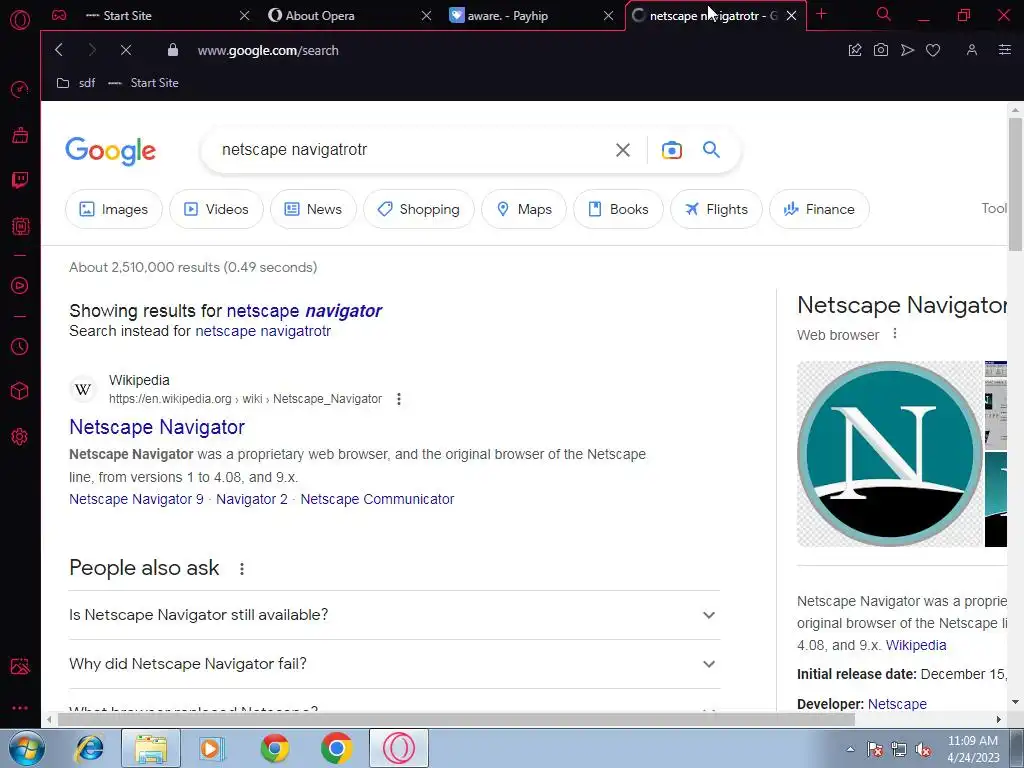1024x768 pixels.
Task: Filter results by Shopping
Action: [x=419, y=209]
